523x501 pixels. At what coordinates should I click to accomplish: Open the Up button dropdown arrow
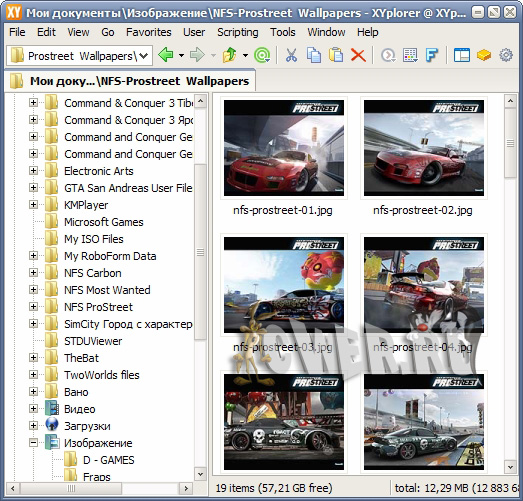point(245,55)
